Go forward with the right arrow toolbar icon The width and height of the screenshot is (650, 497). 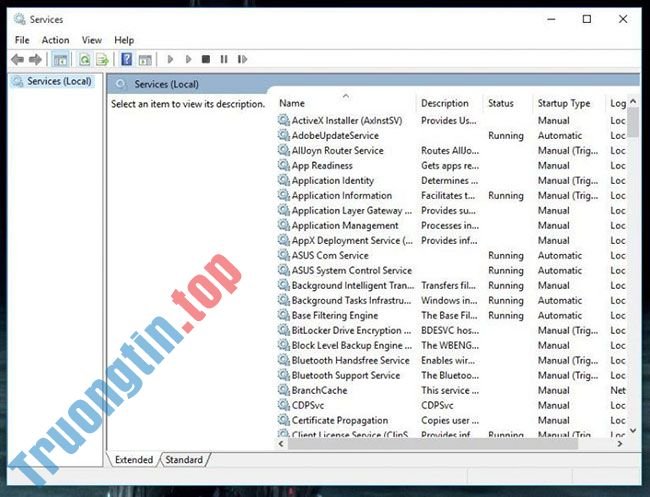[35, 60]
